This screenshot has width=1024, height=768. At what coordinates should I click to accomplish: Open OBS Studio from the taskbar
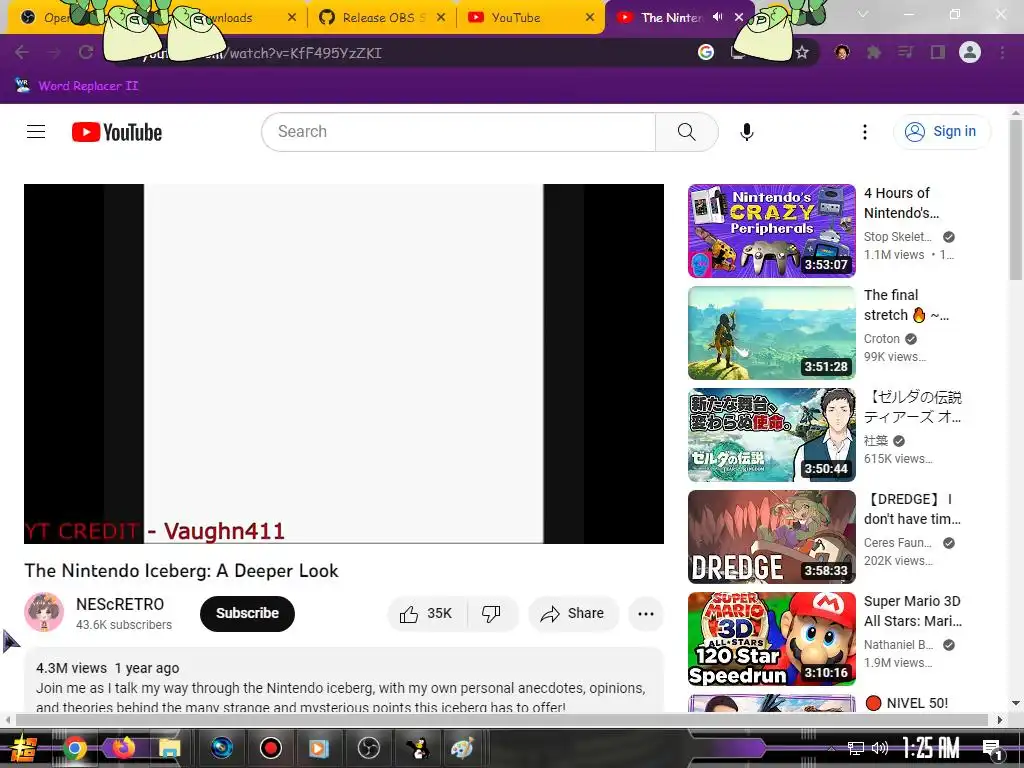(x=369, y=748)
